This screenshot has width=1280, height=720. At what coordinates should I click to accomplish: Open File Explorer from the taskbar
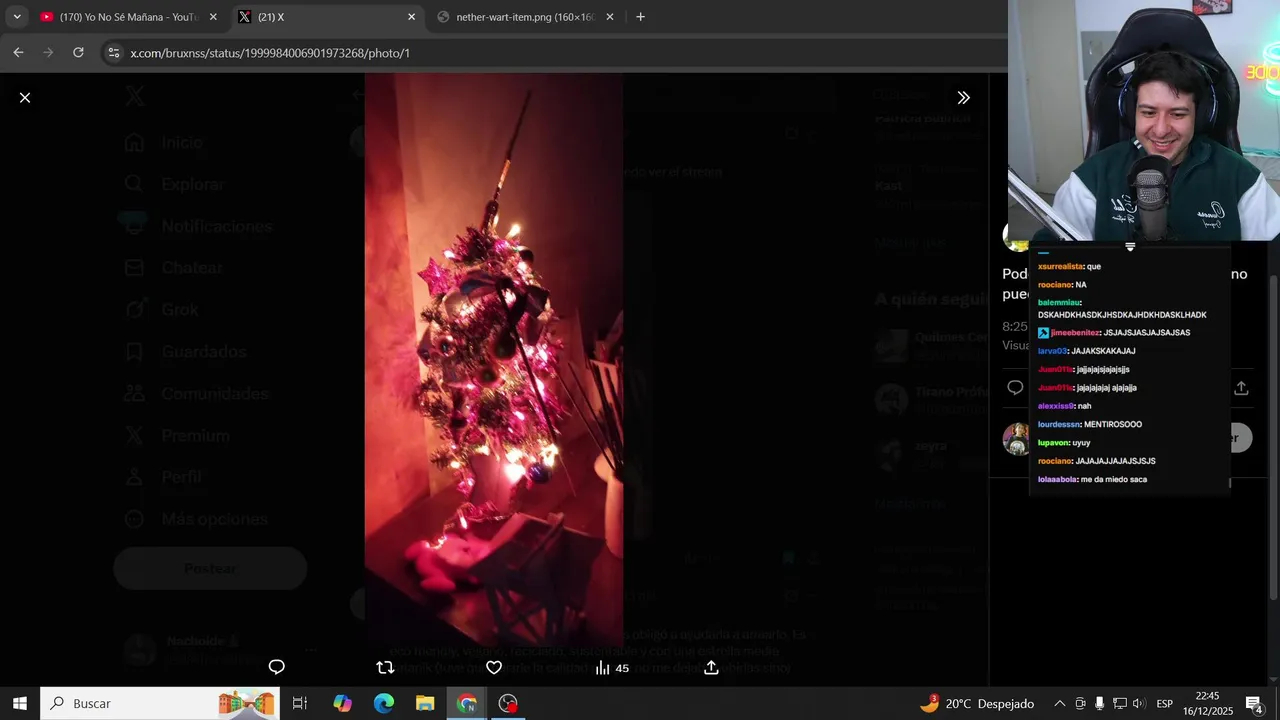tap(425, 703)
